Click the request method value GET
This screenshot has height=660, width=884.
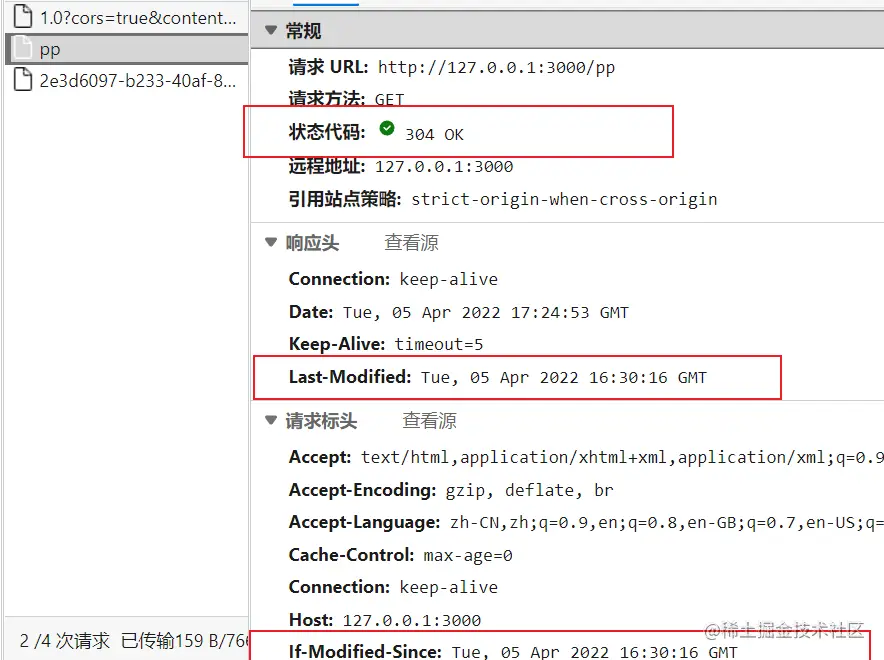pos(390,100)
